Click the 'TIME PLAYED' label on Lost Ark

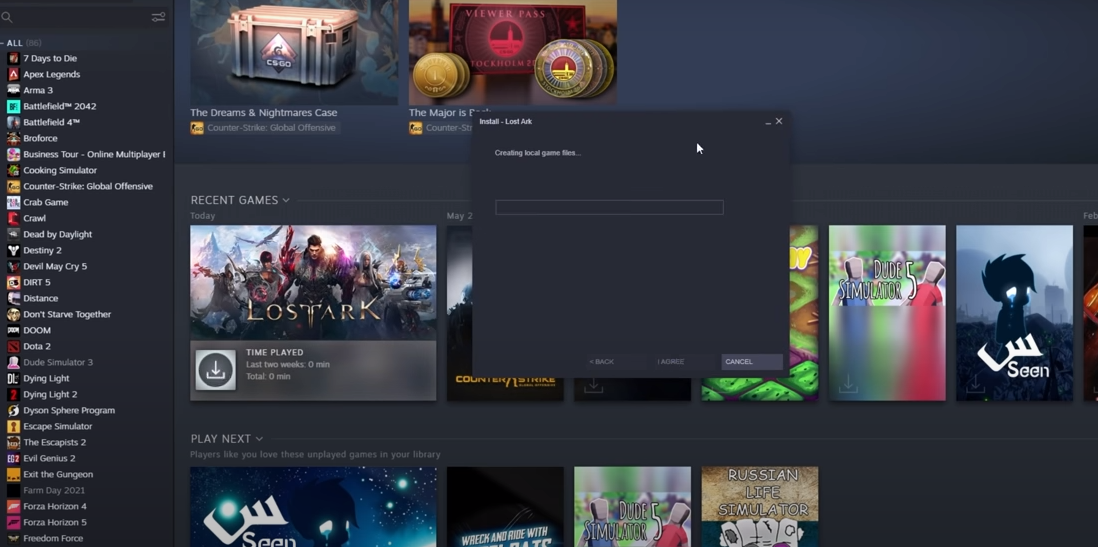(274, 352)
